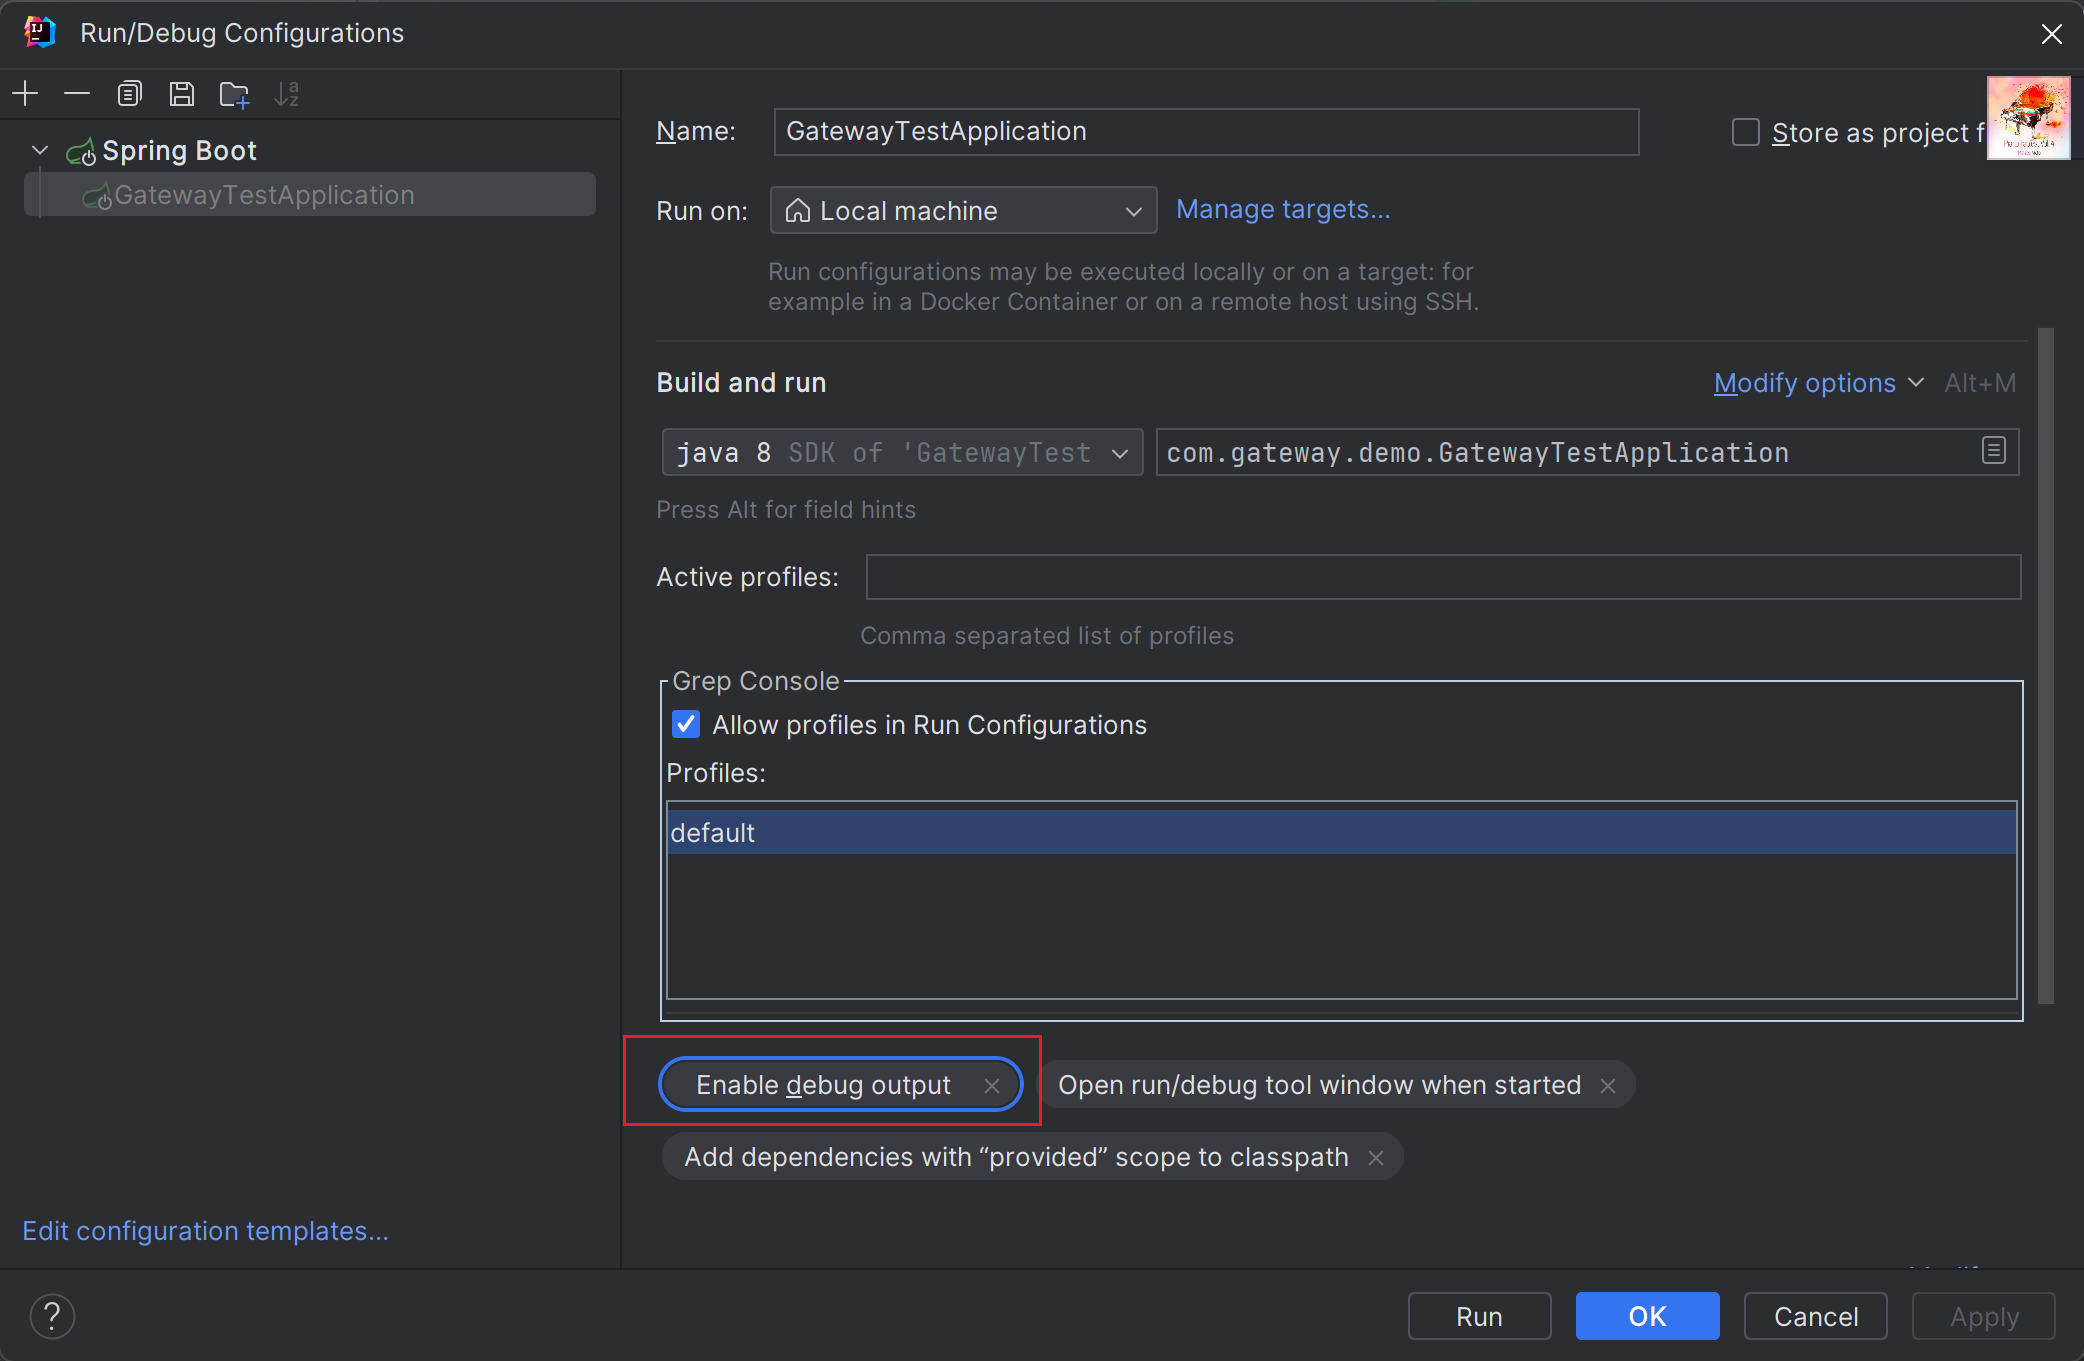Image resolution: width=2084 pixels, height=1361 pixels.
Task: Click the Save configuration icon
Action: tap(181, 94)
